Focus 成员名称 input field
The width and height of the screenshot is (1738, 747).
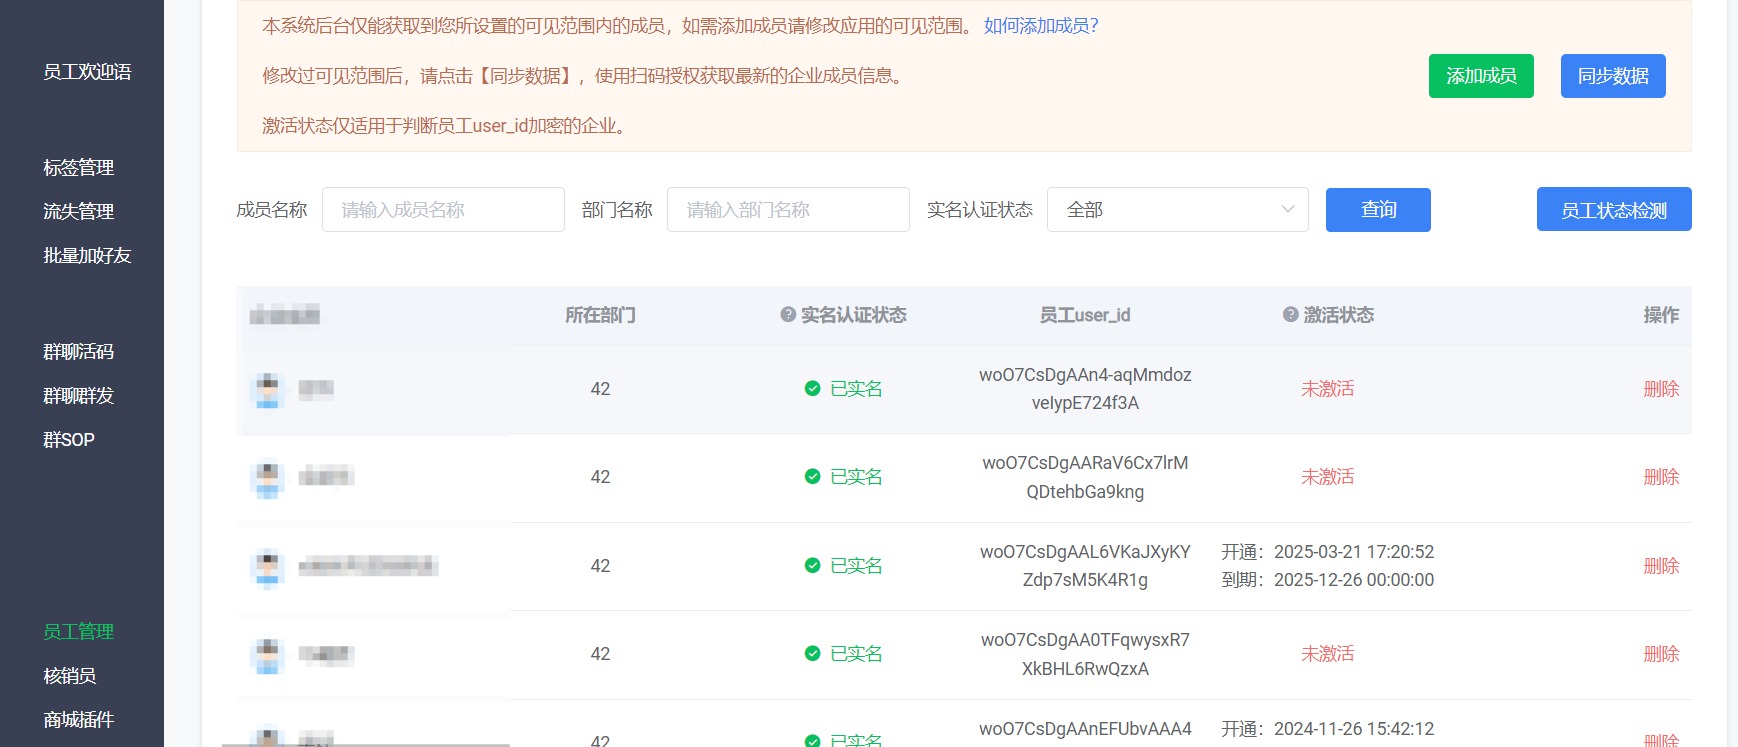pos(443,210)
